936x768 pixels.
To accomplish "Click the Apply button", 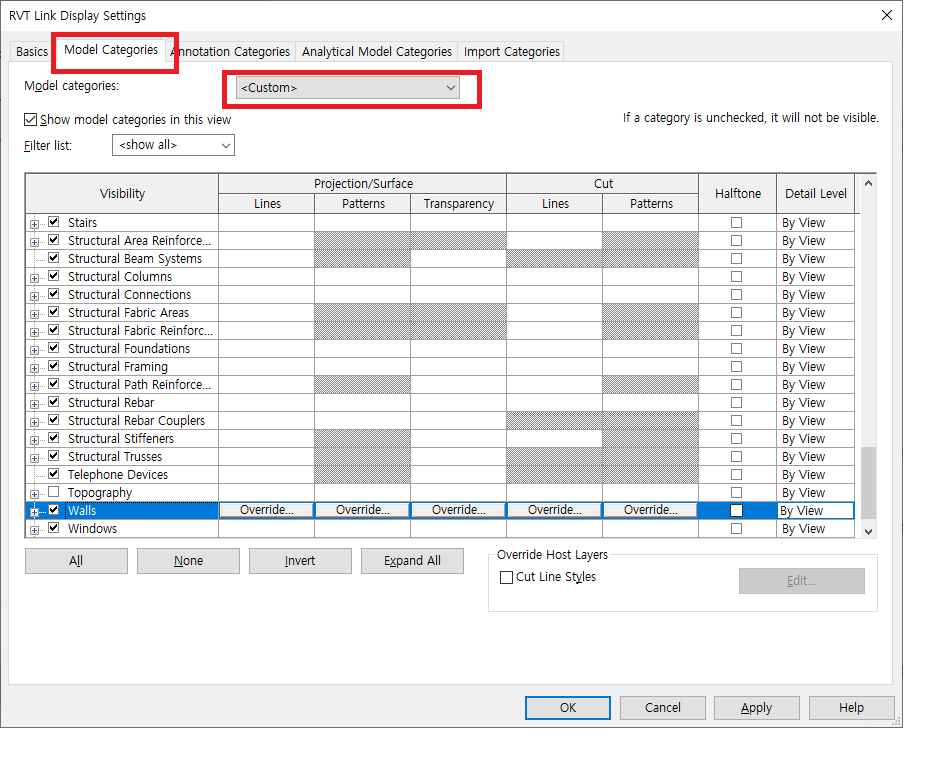I will 756,708.
